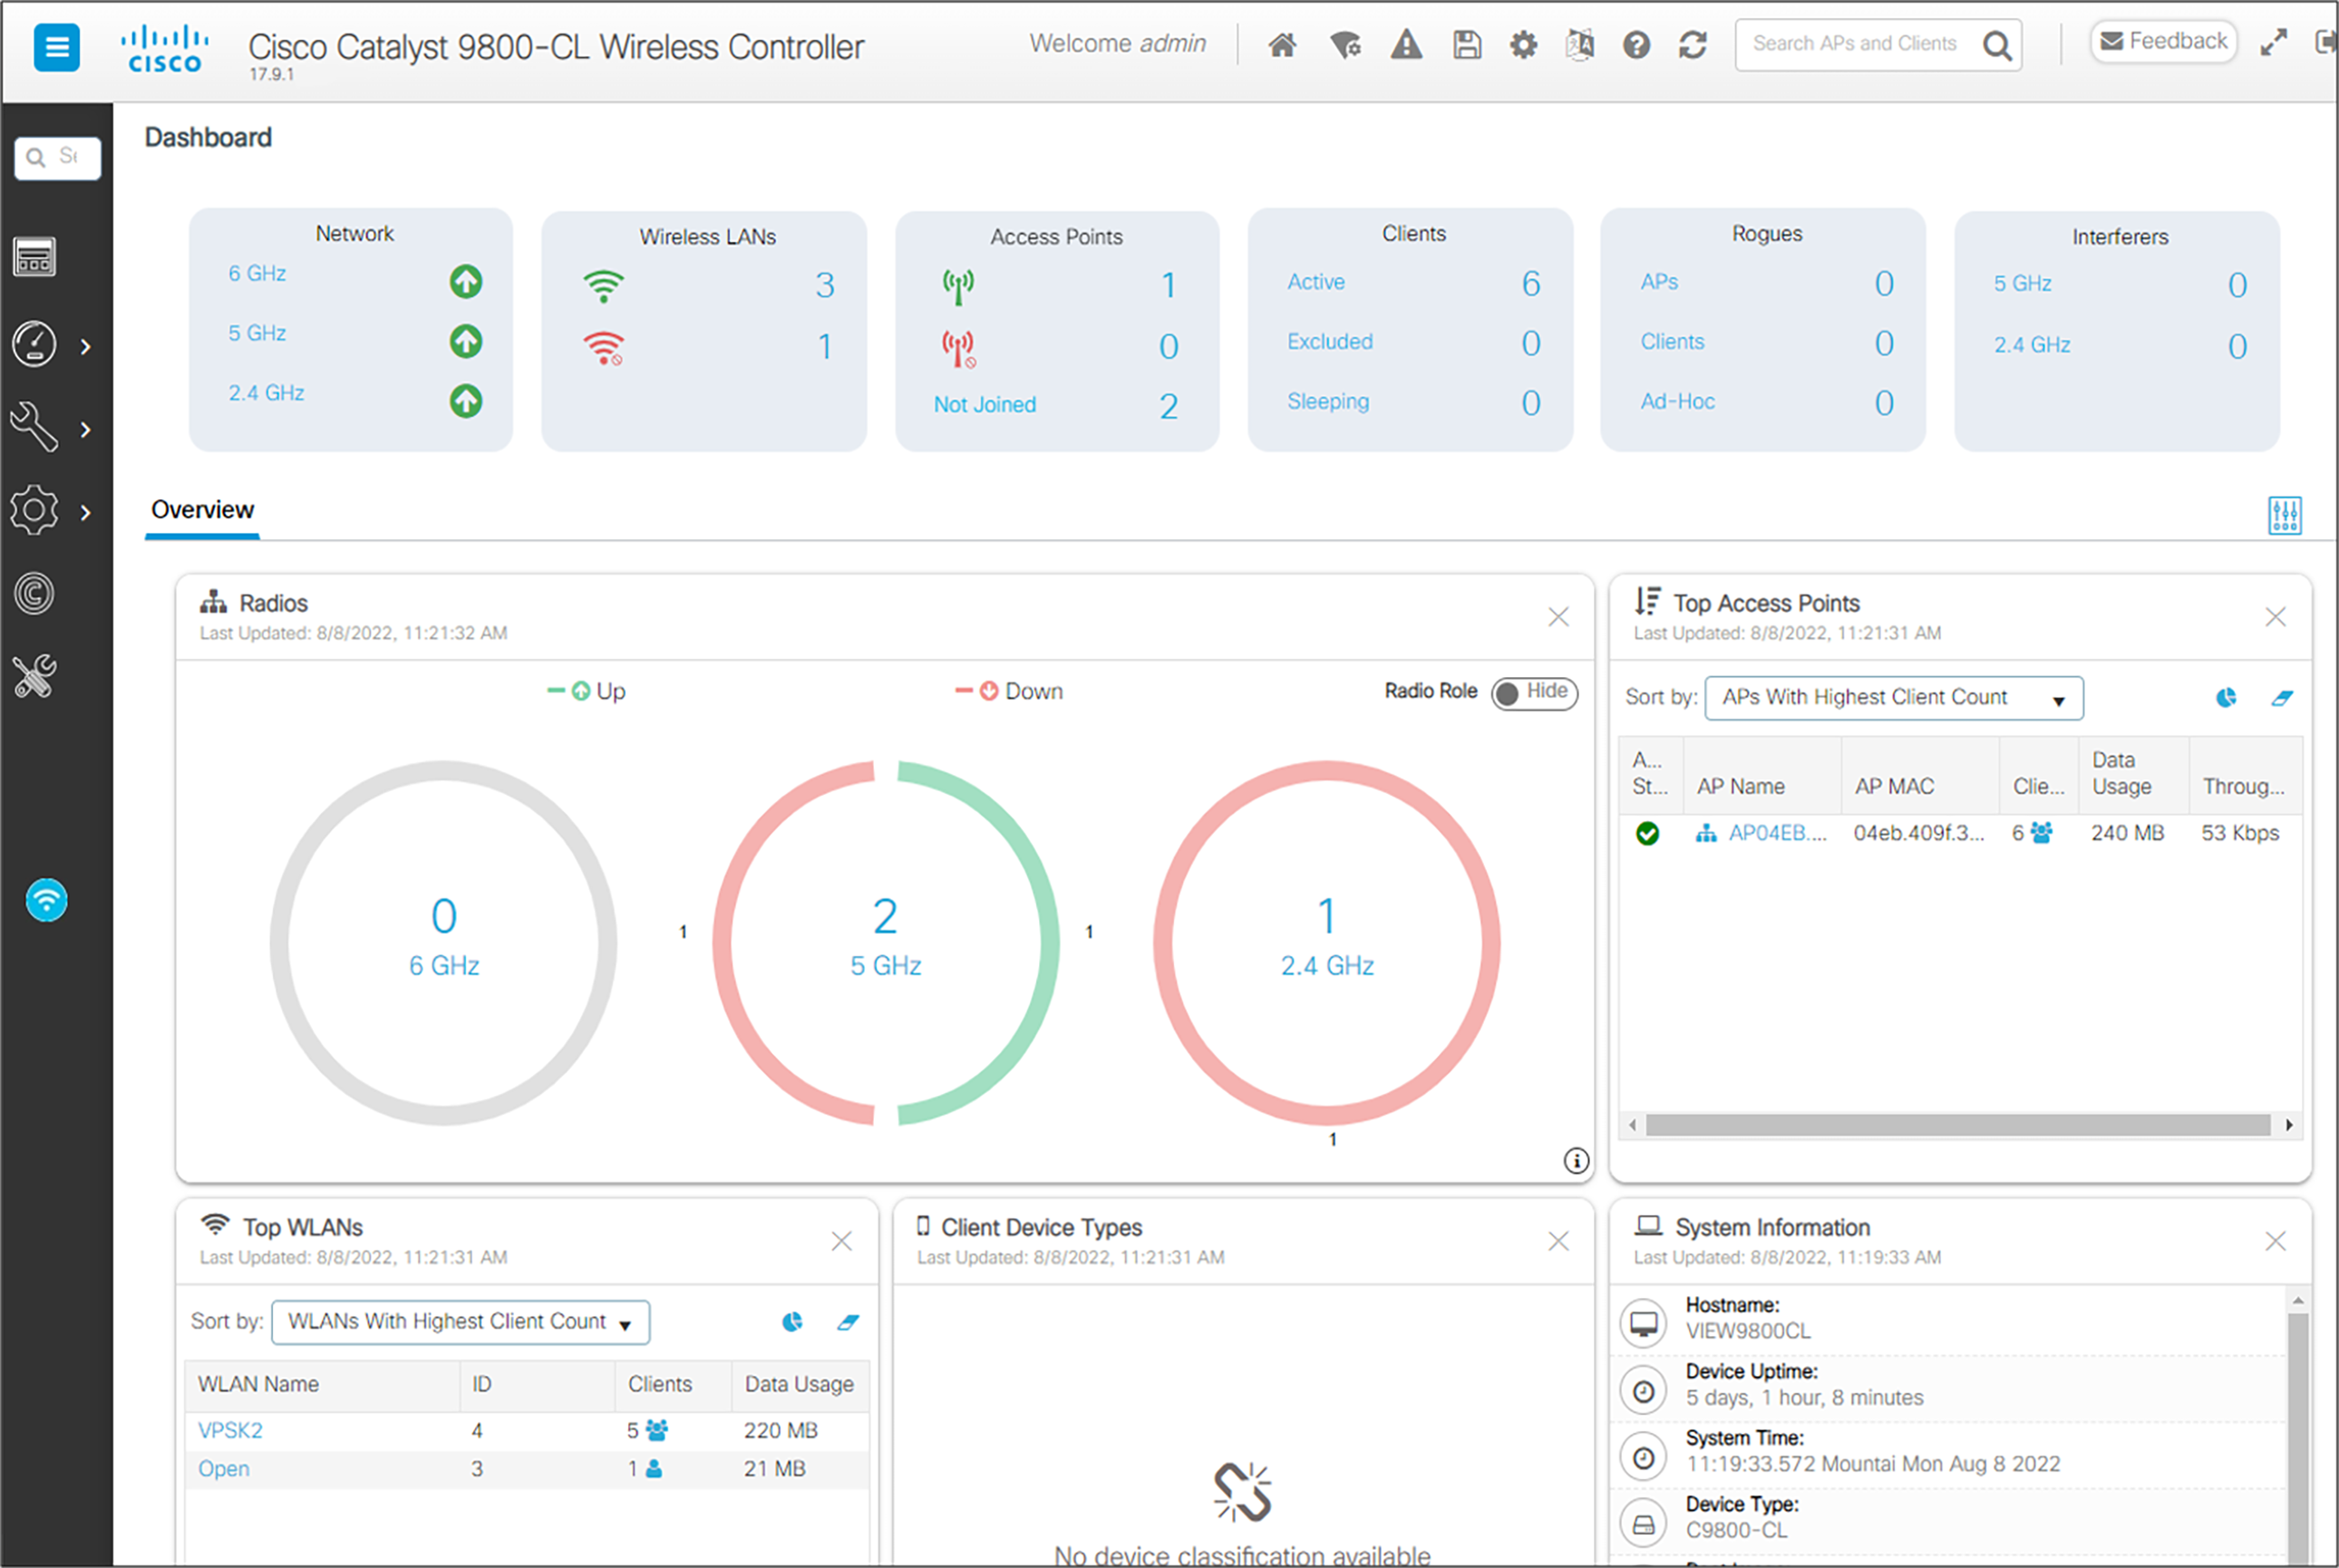Click the Search APs and Clients field
Viewport: 2339px width, 1568px height.
[x=1855, y=44]
